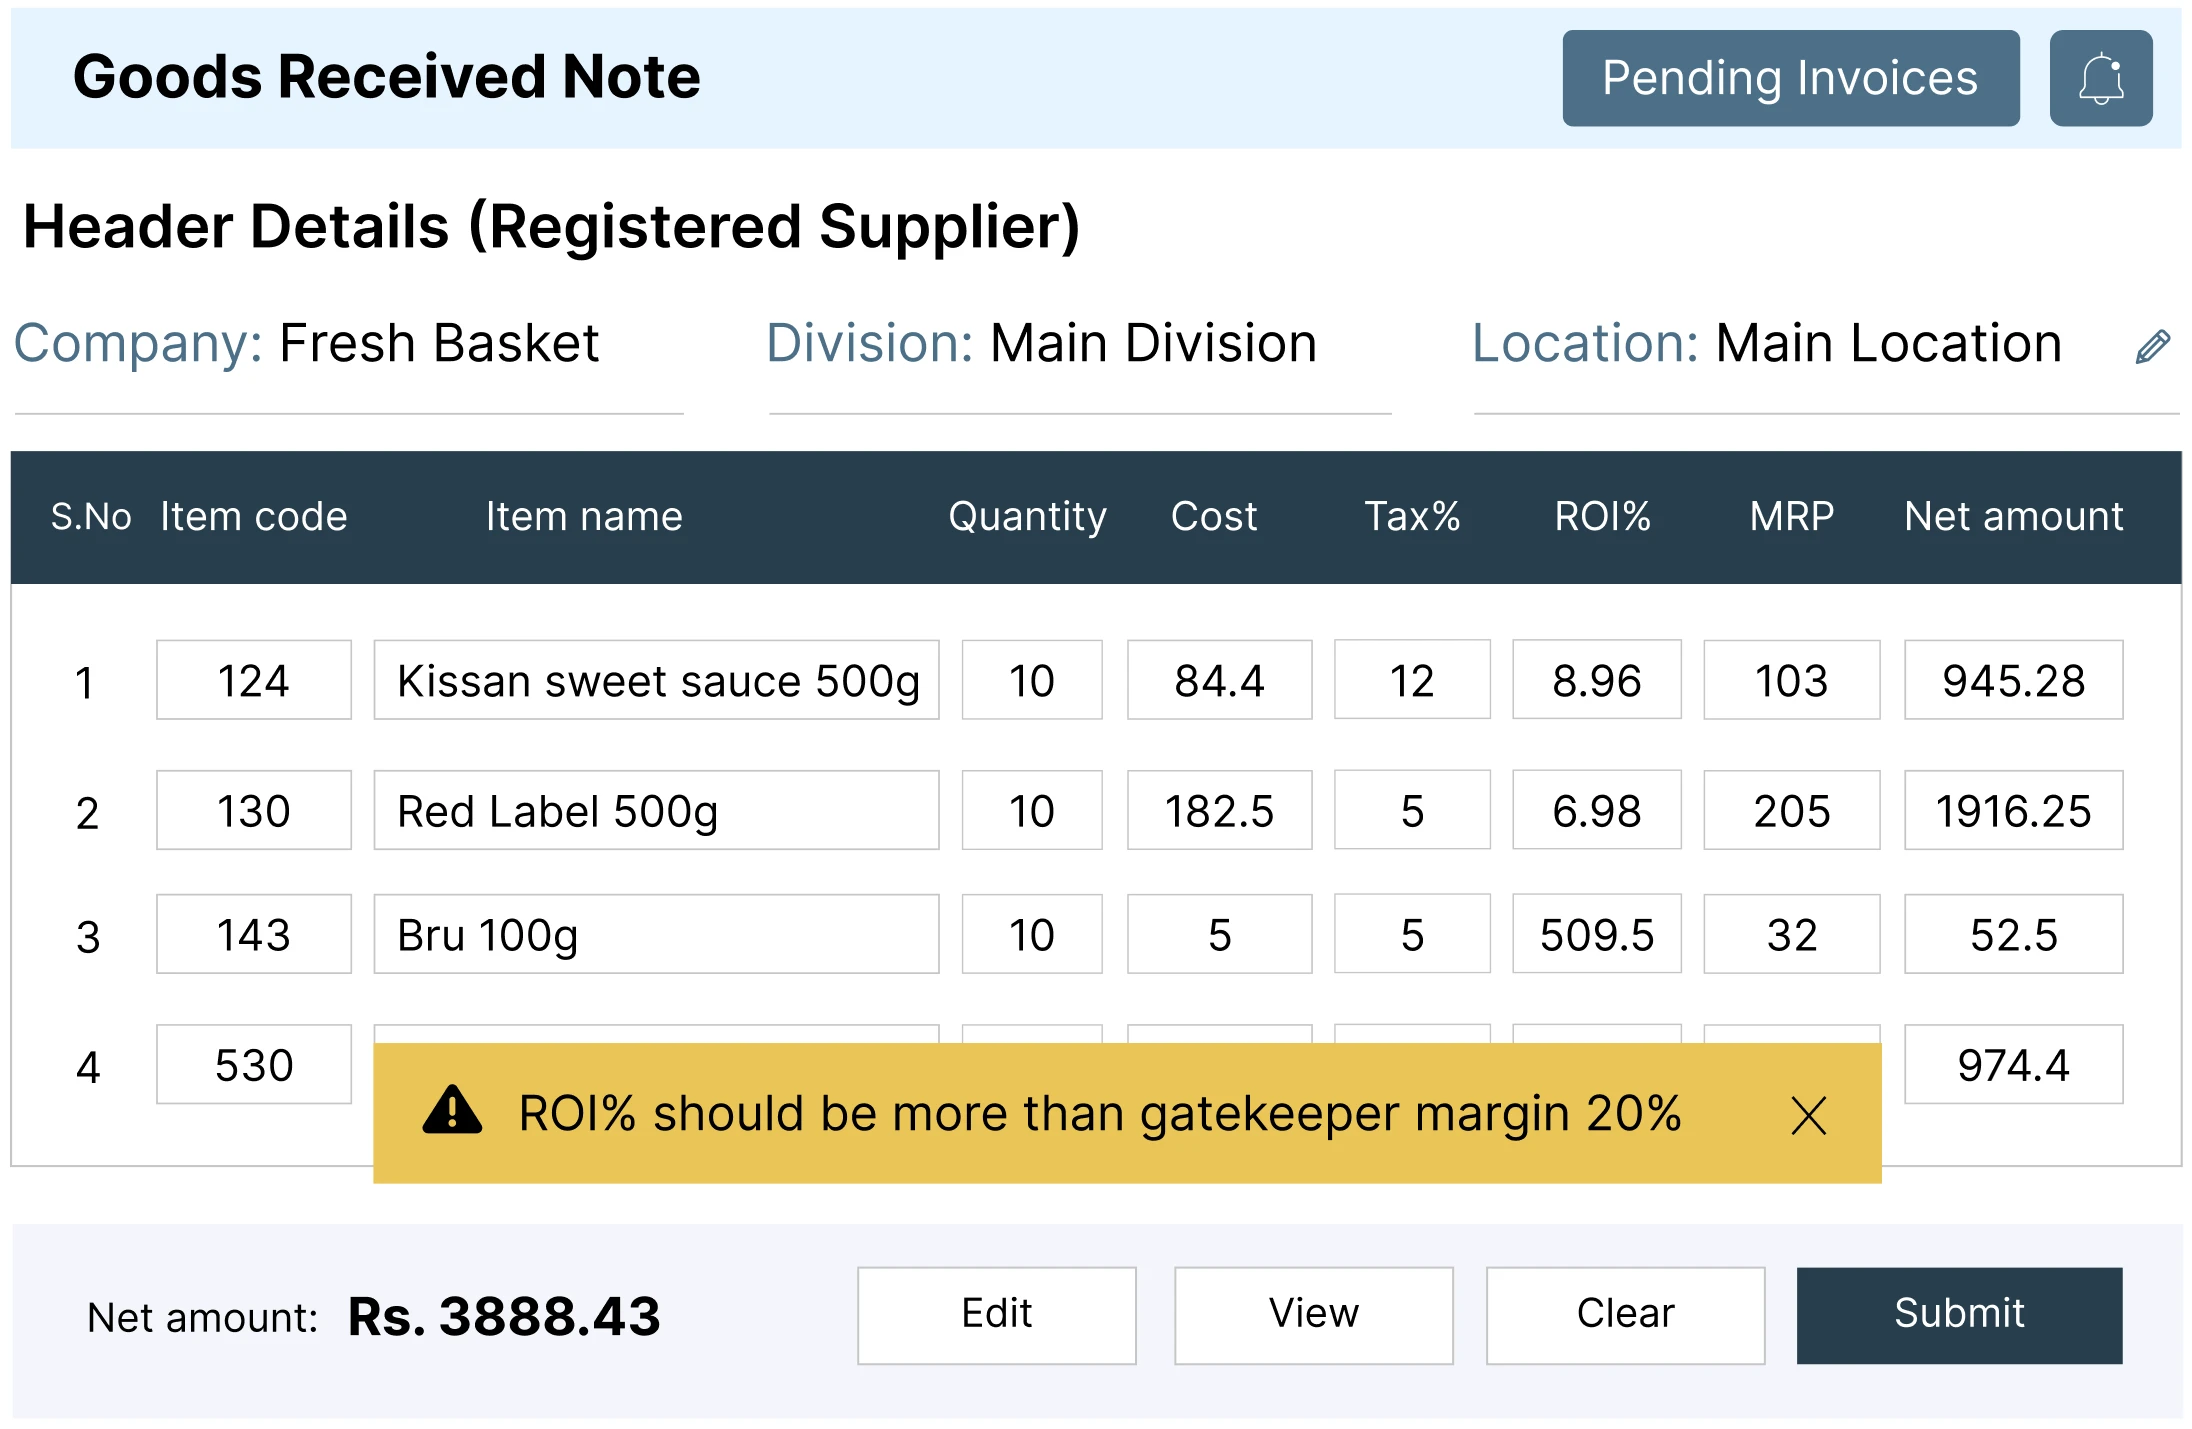Select the MRP field showing 205
The height and width of the screenshot is (1429, 2192).
(1791, 810)
